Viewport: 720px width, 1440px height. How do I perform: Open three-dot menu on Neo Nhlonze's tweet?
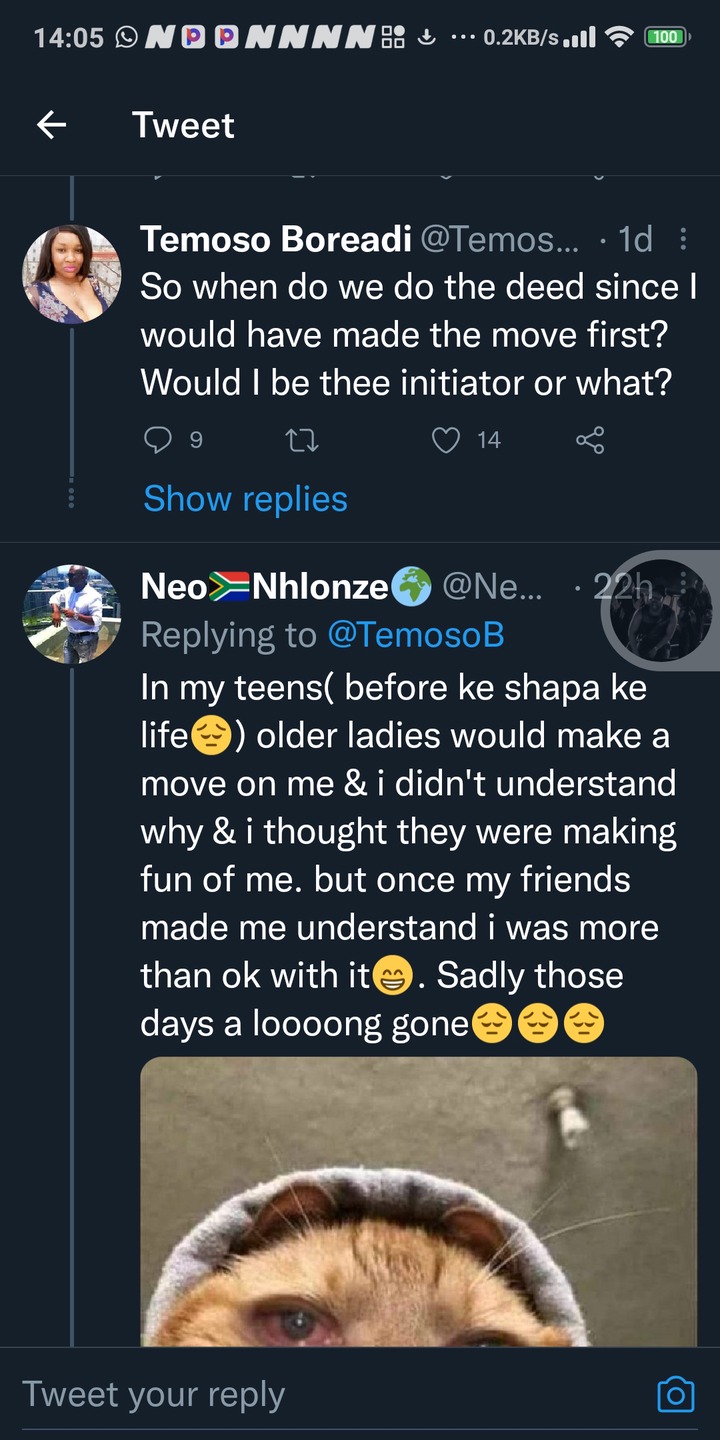click(683, 585)
